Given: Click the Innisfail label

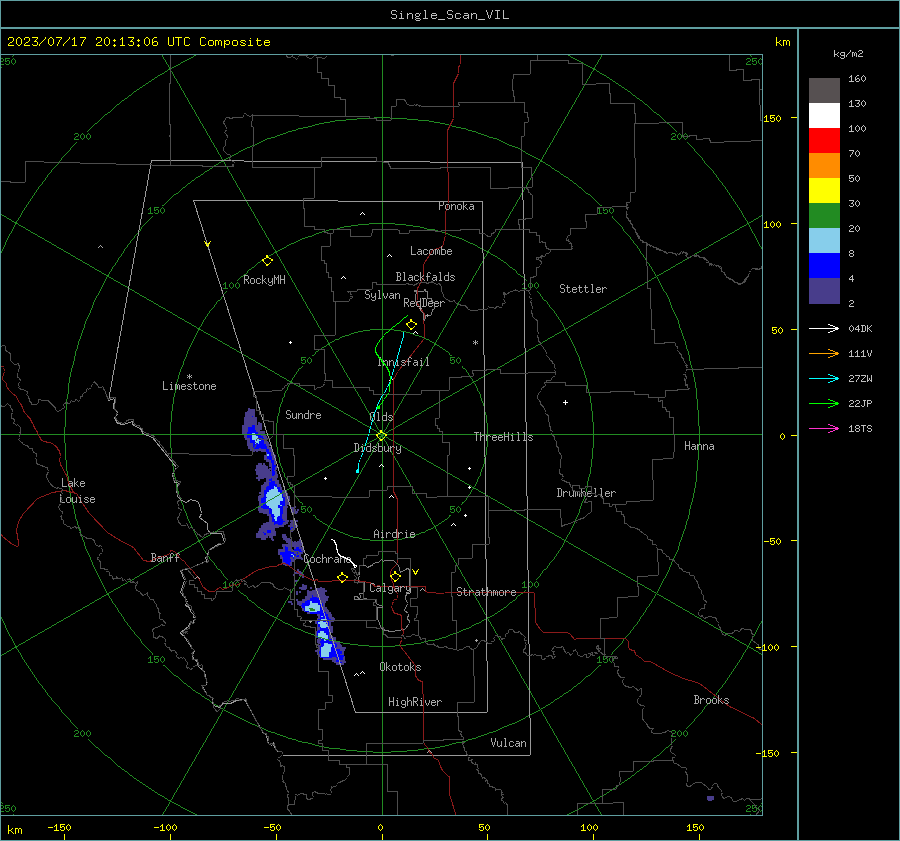Looking at the screenshot, I should coord(404,362).
